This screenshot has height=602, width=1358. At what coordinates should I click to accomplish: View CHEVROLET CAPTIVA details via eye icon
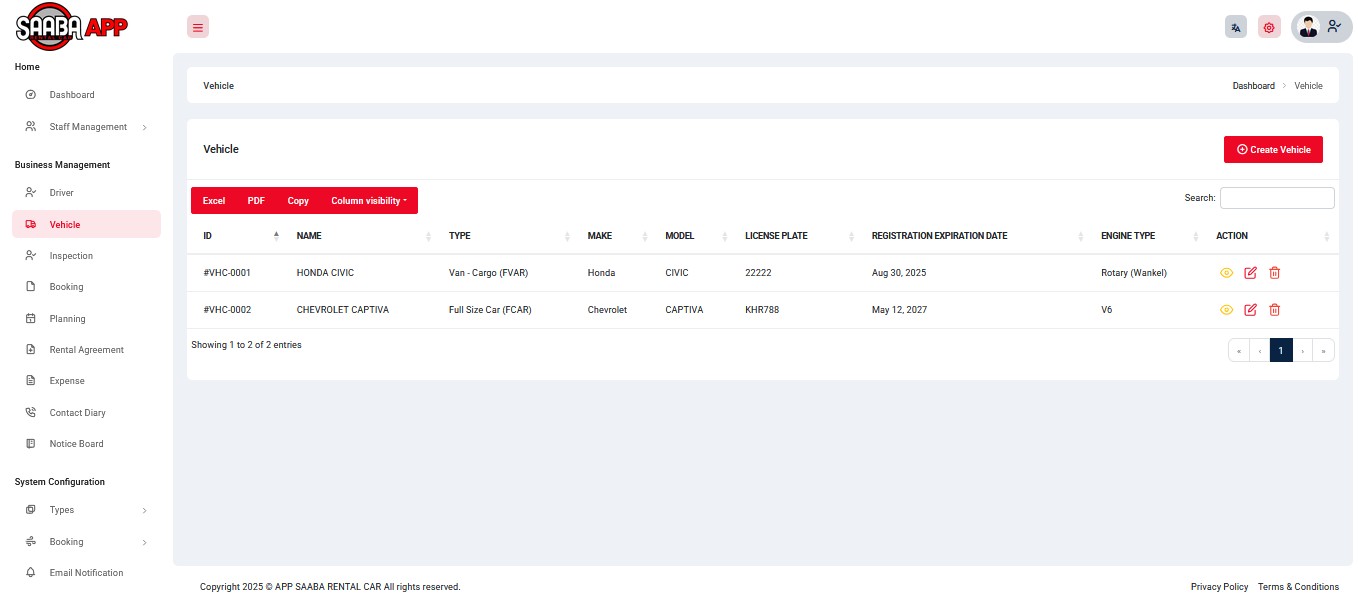pos(1226,310)
